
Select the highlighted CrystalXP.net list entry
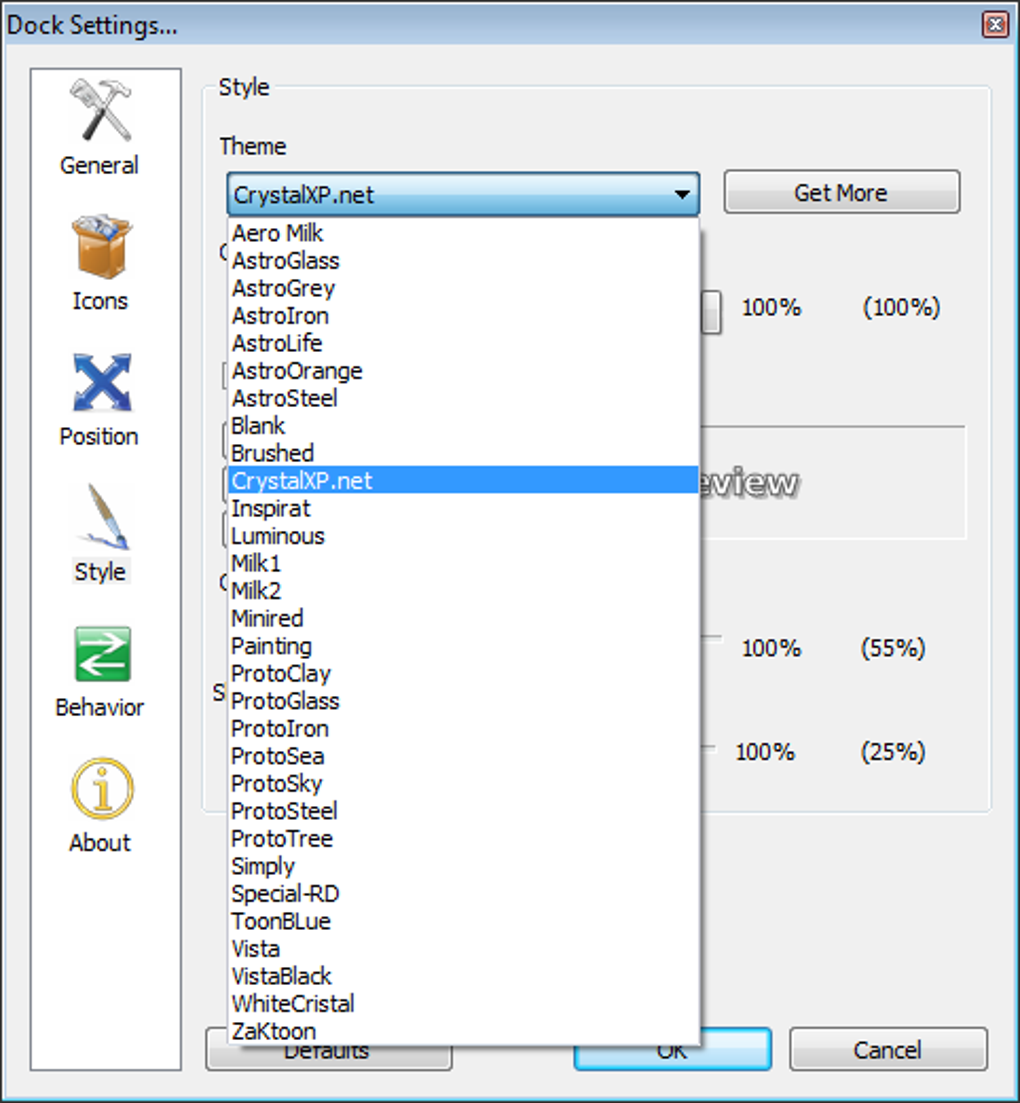coord(301,481)
